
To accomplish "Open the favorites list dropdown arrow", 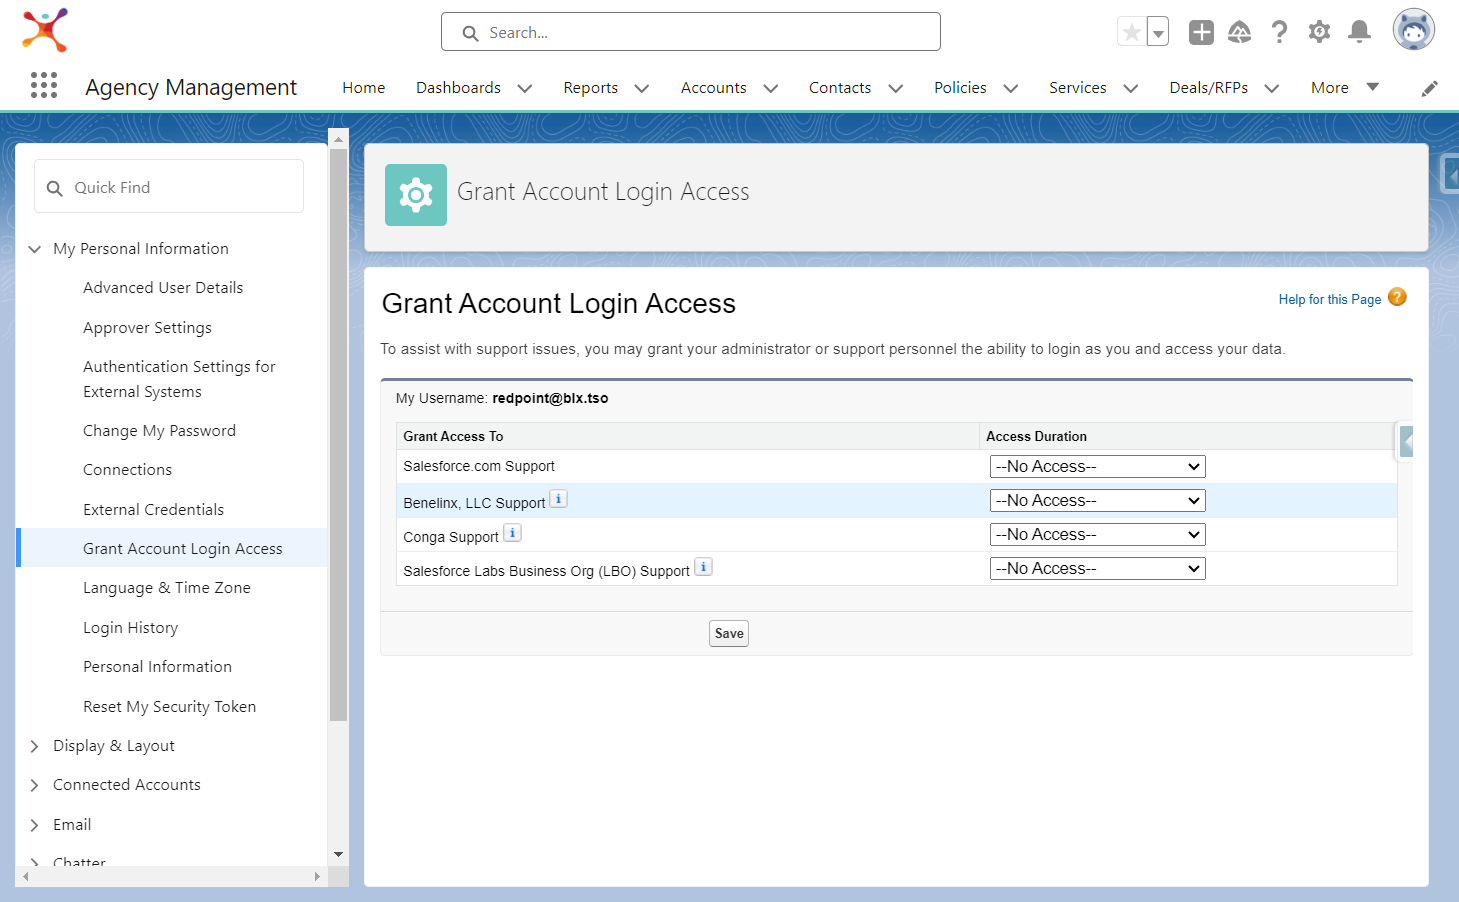I will [1158, 32].
